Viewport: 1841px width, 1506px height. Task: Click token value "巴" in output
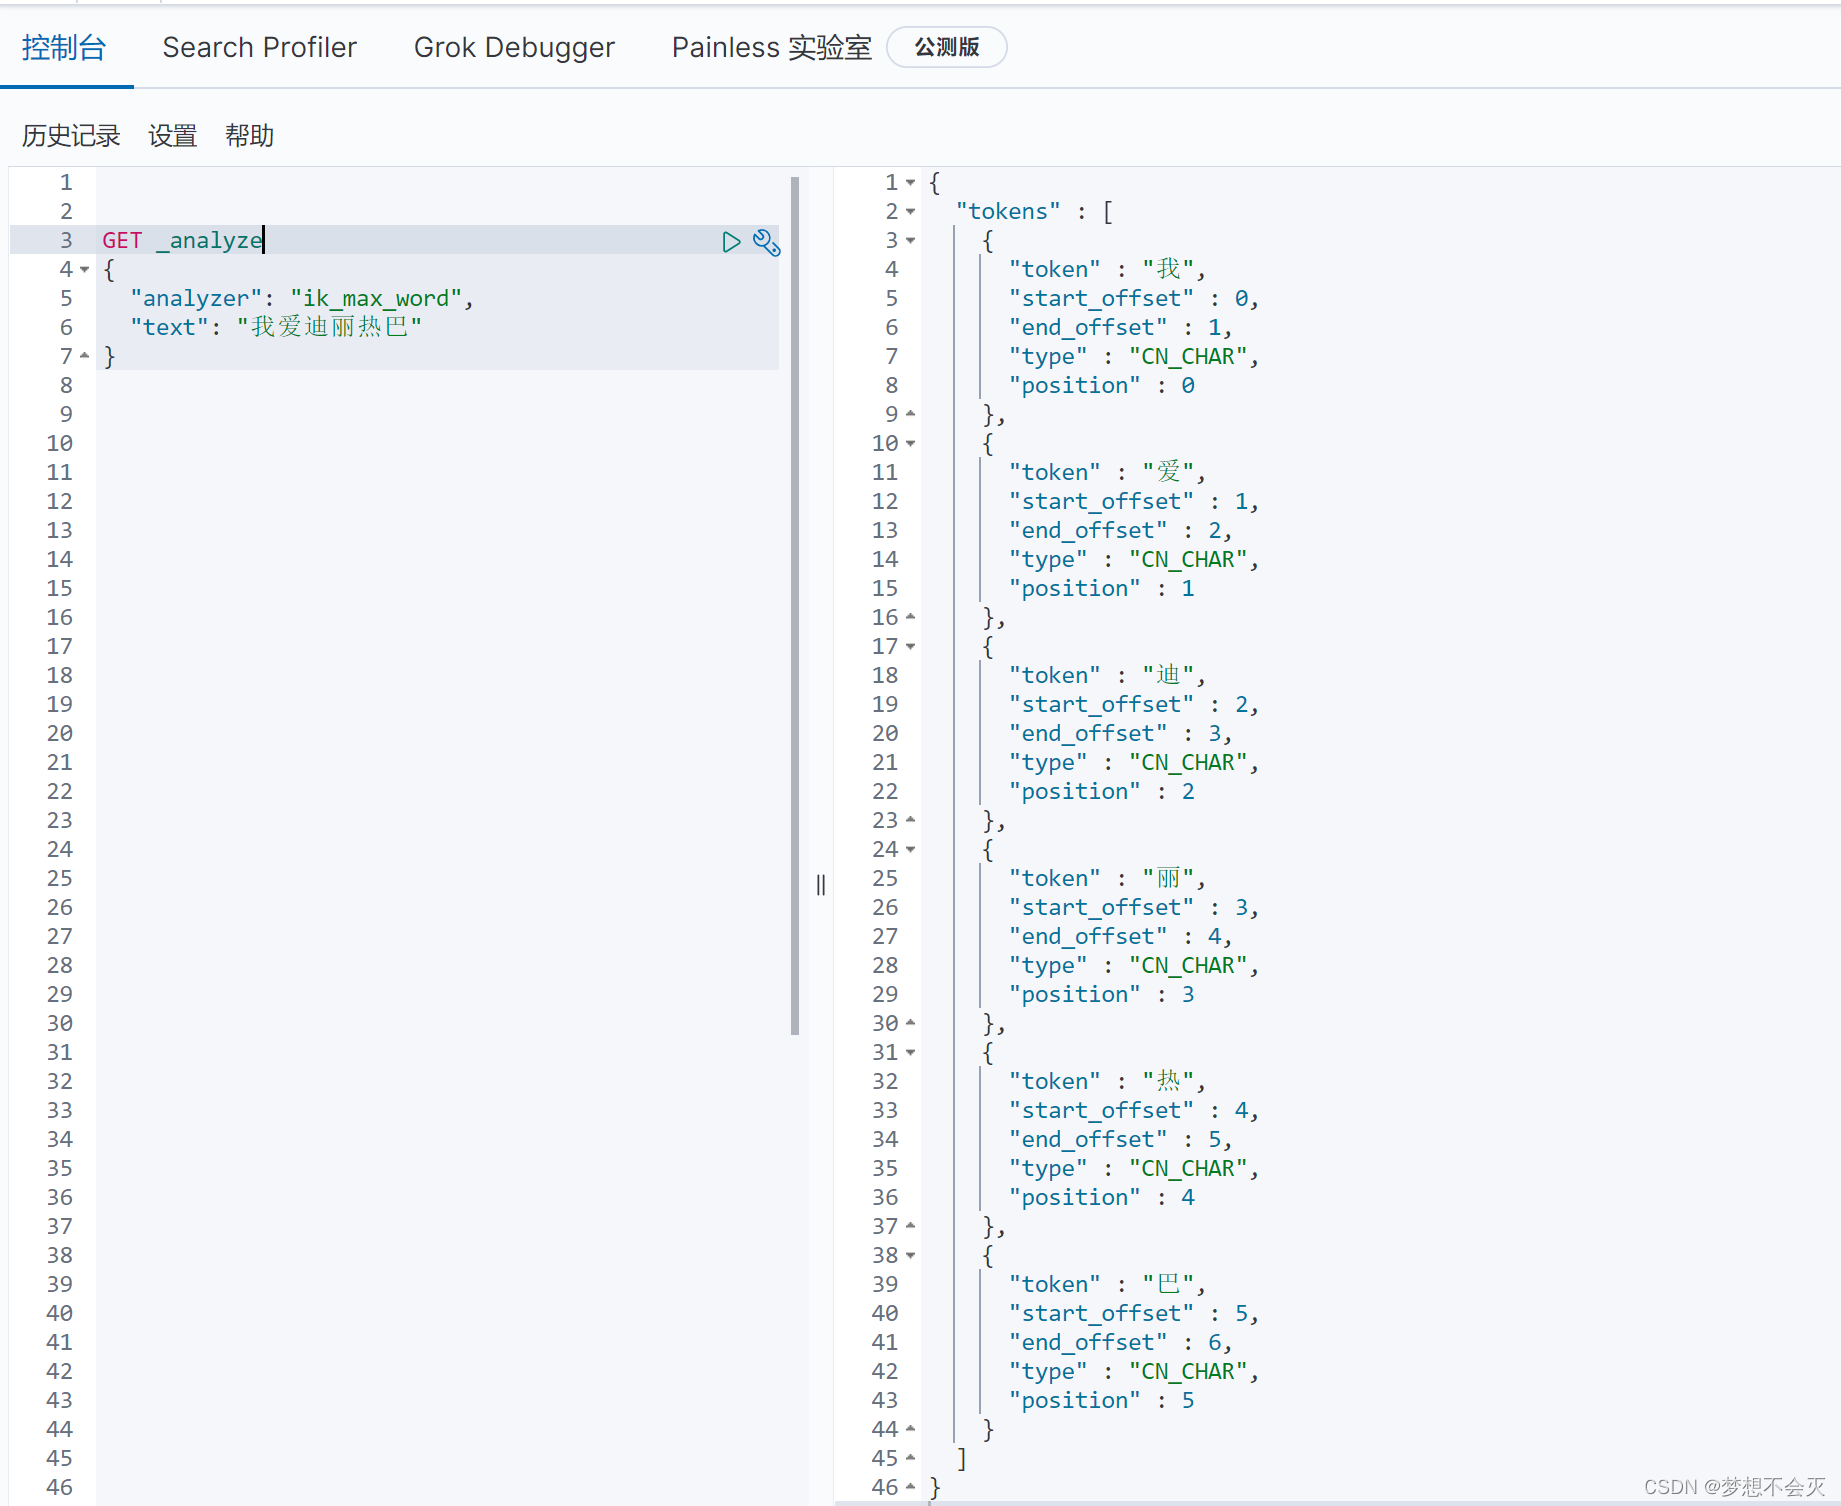(1168, 1285)
